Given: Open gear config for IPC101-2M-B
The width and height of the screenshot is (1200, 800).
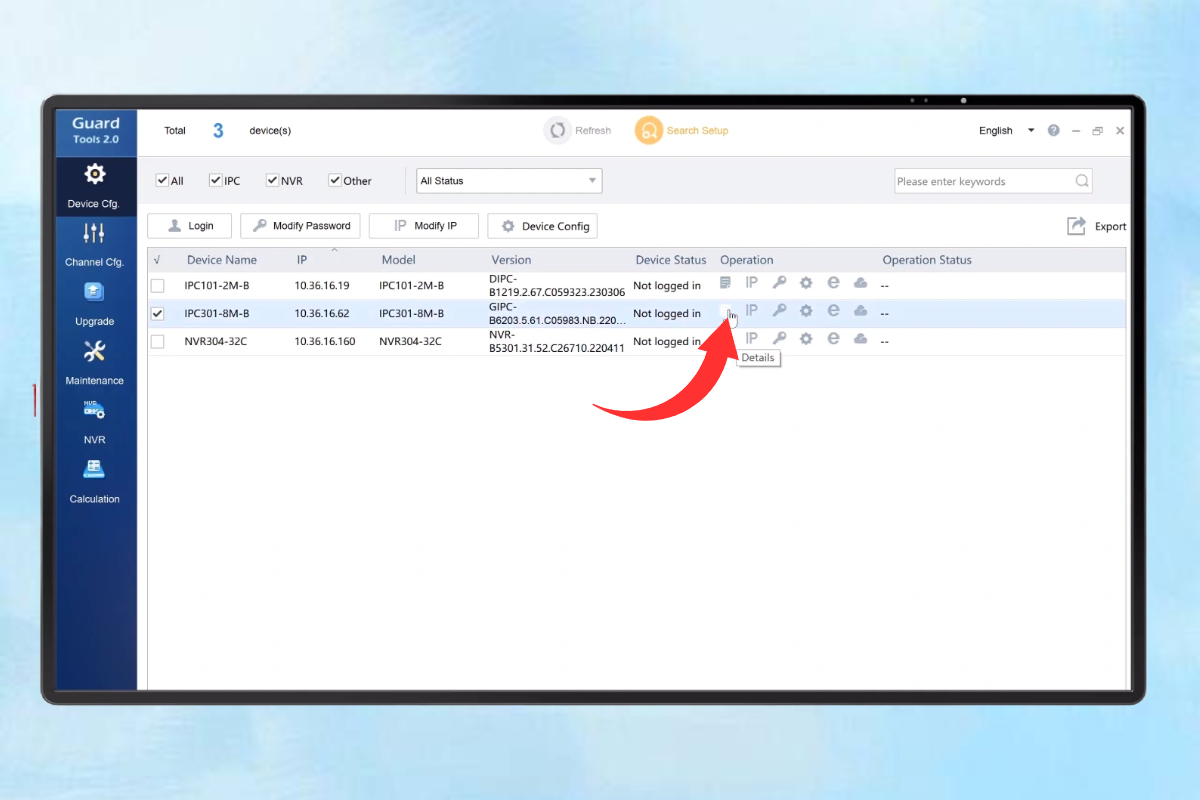Looking at the screenshot, I should click(806, 284).
